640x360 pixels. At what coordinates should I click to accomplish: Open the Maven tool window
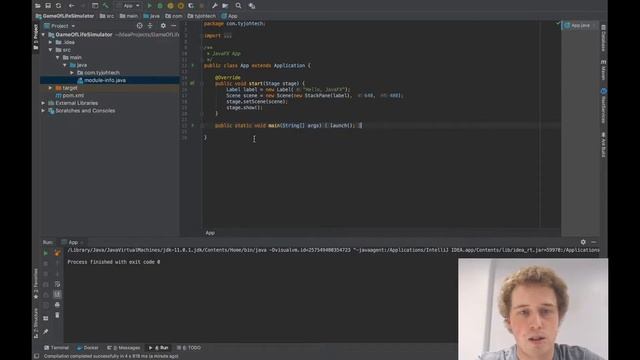[603, 69]
